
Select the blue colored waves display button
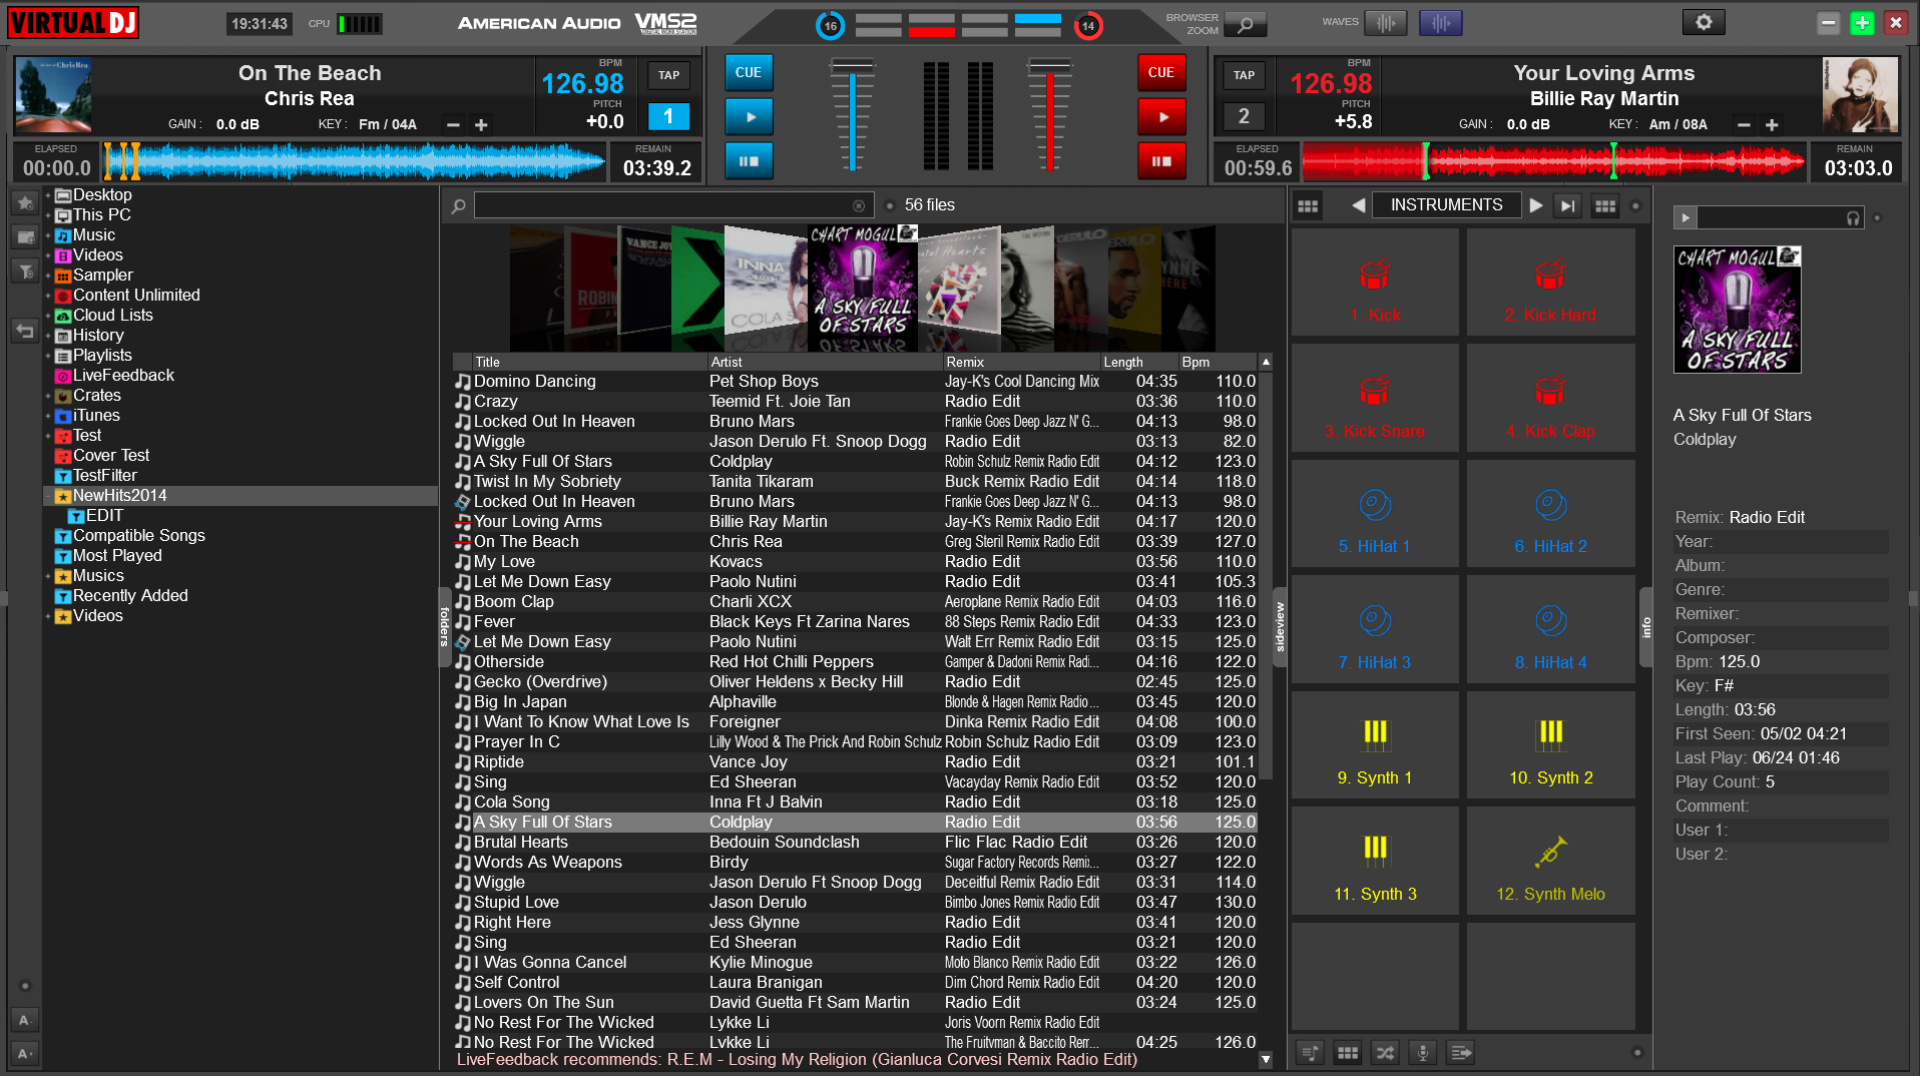(x=1440, y=23)
